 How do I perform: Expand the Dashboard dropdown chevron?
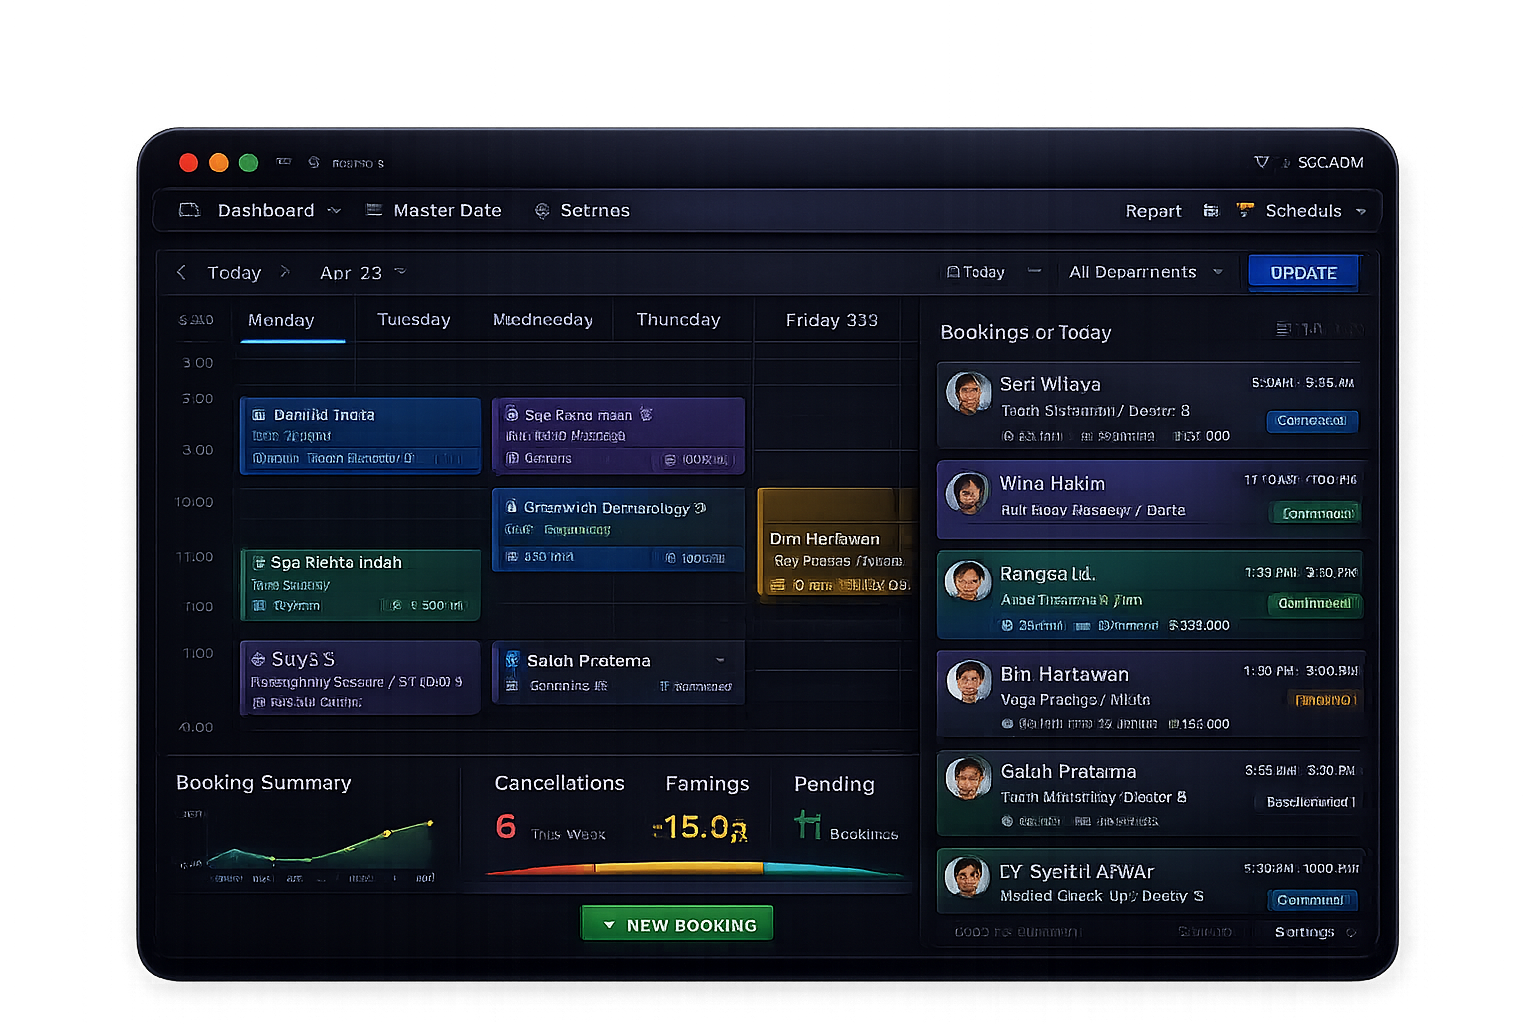click(x=334, y=211)
